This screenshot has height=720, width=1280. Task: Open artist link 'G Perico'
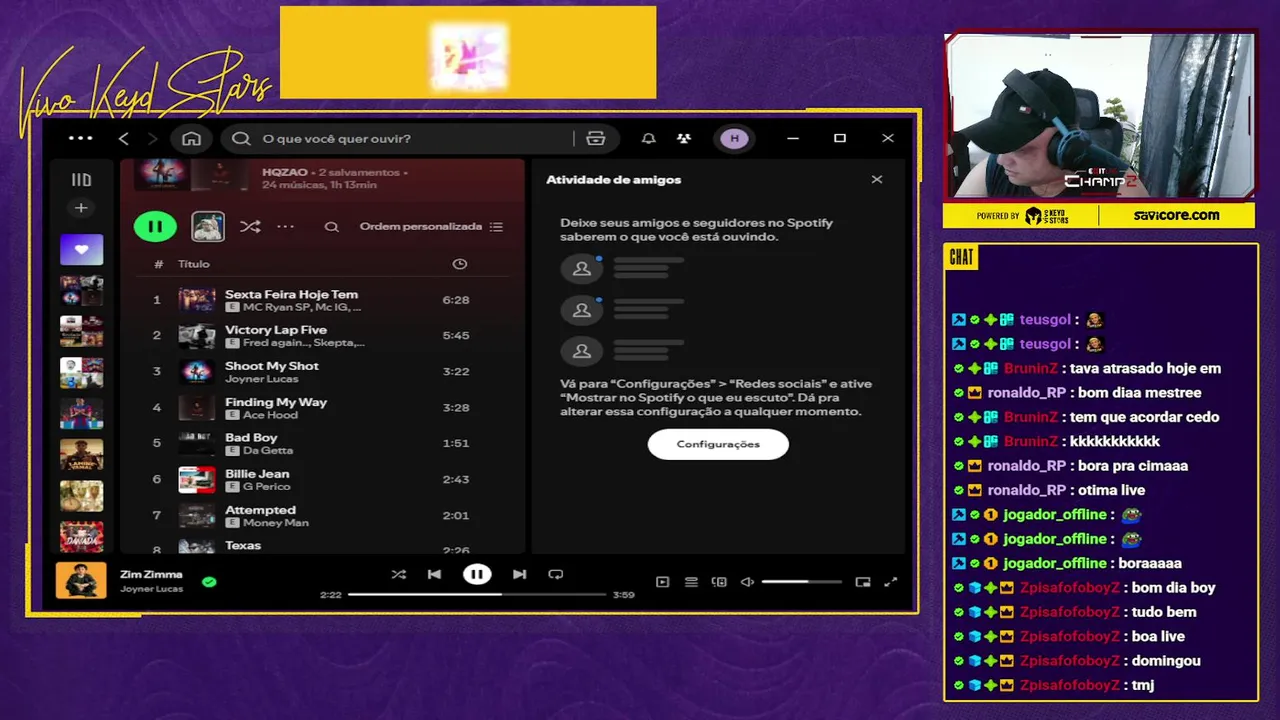[266, 487]
